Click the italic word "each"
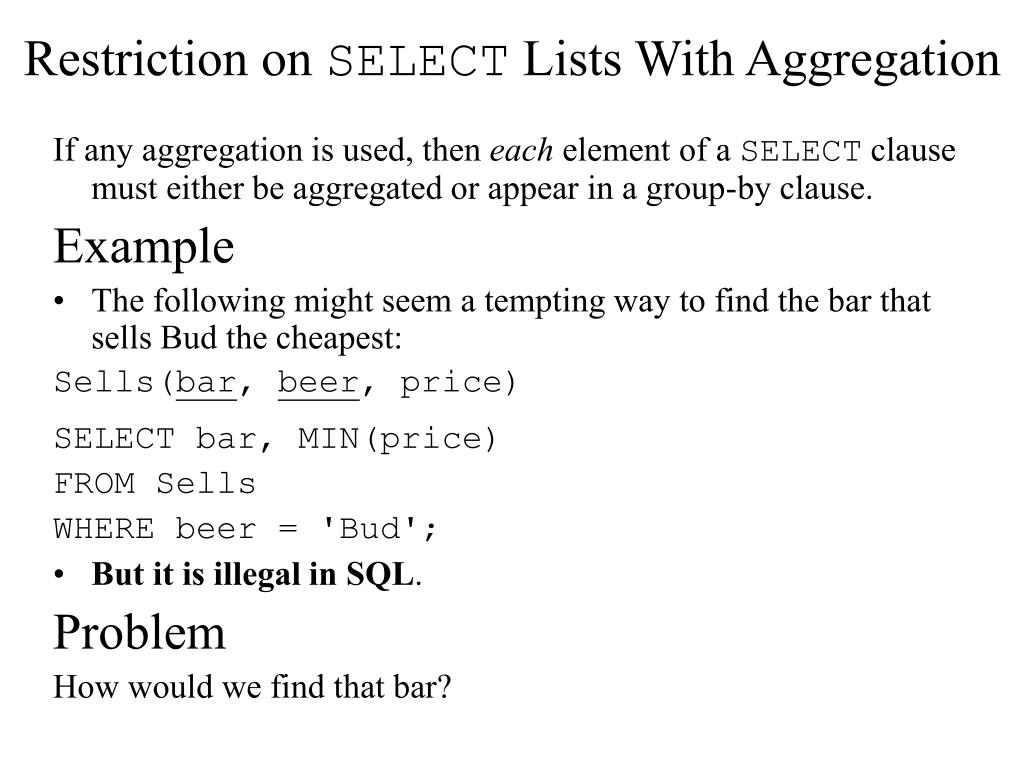1024x768 pixels. pyautogui.click(x=521, y=152)
